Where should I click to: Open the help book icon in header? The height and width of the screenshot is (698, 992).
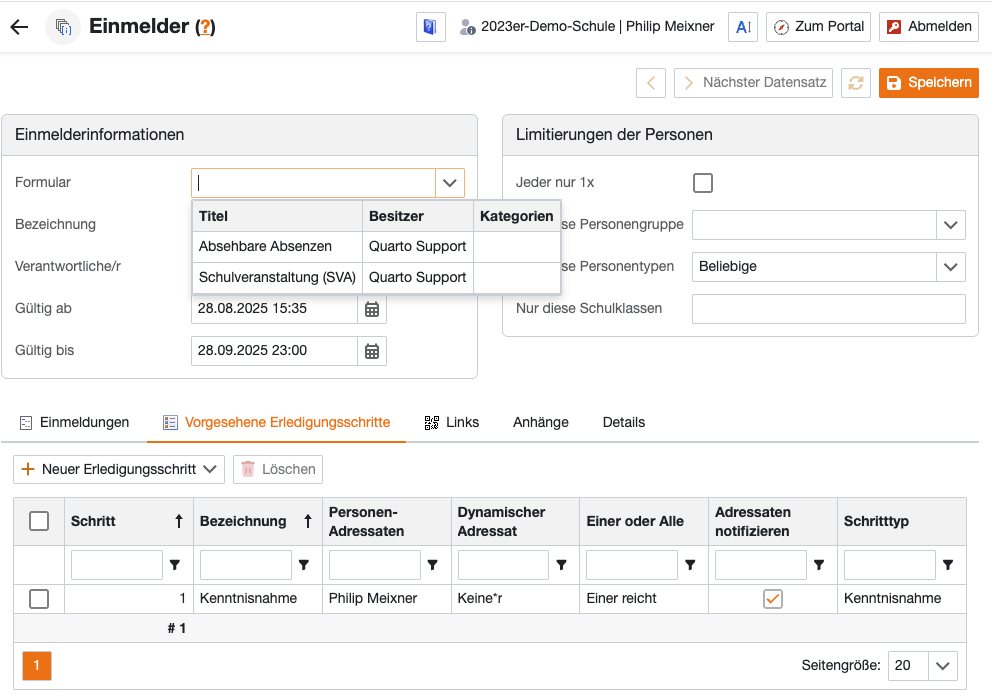tap(430, 27)
